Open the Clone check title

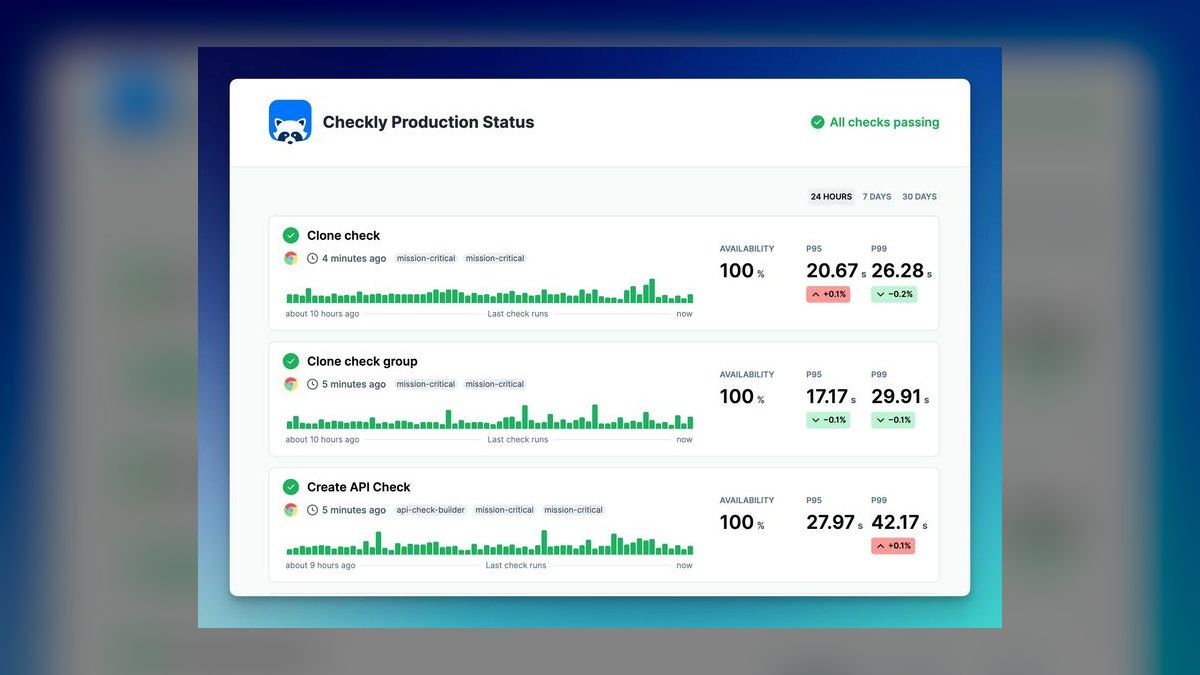pos(343,236)
